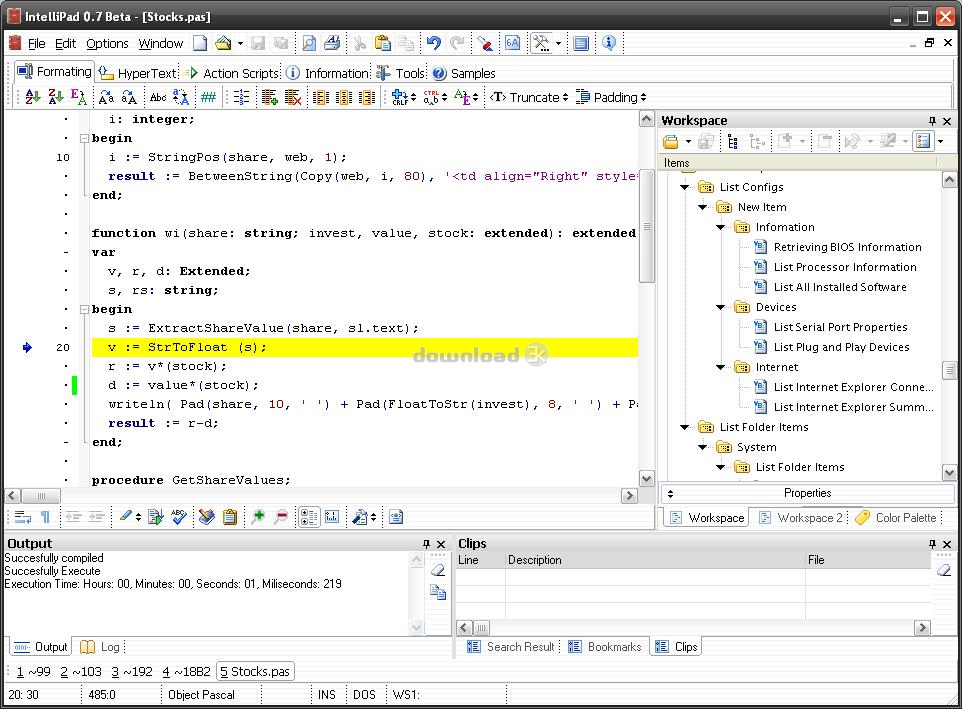The height and width of the screenshot is (709, 962).
Task: Click the hash-grid icon in Formatting toolbar
Action: pos(208,97)
